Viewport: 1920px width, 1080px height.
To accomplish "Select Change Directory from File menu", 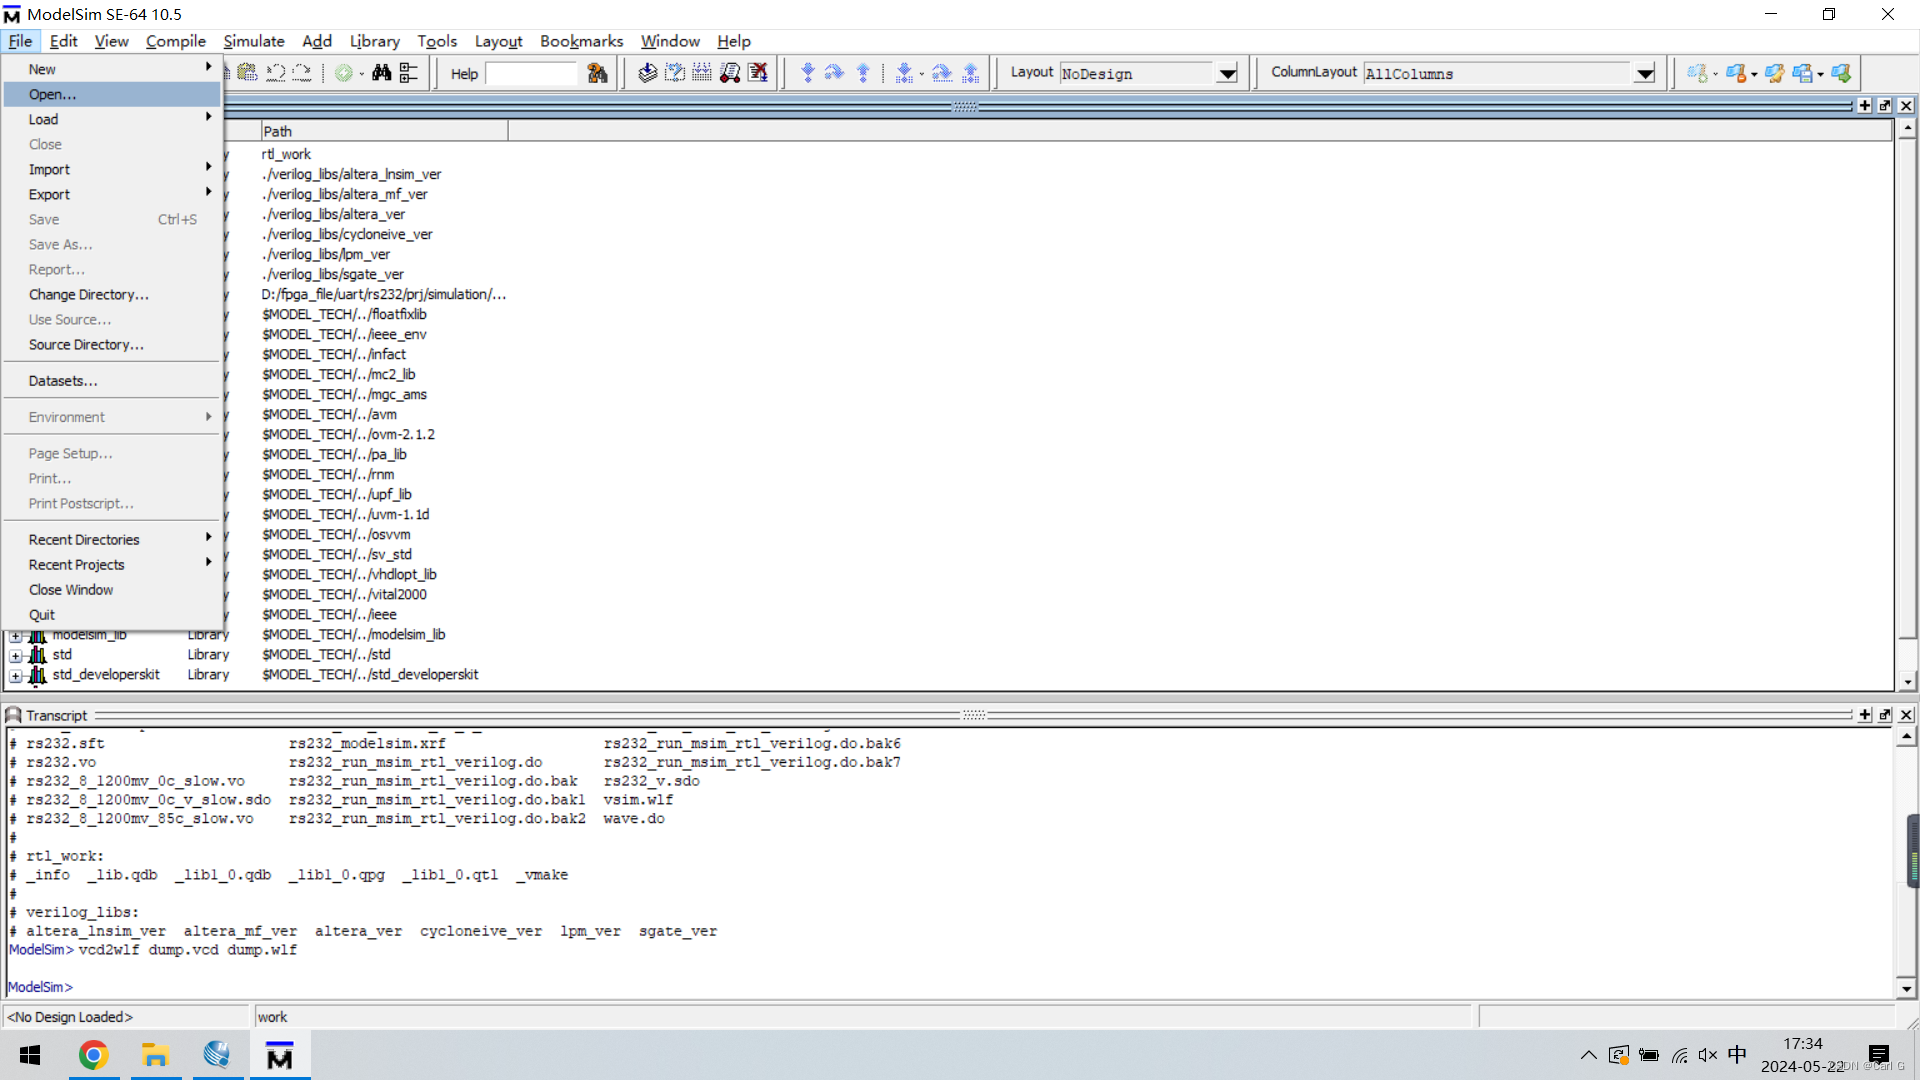I will click(x=88, y=294).
